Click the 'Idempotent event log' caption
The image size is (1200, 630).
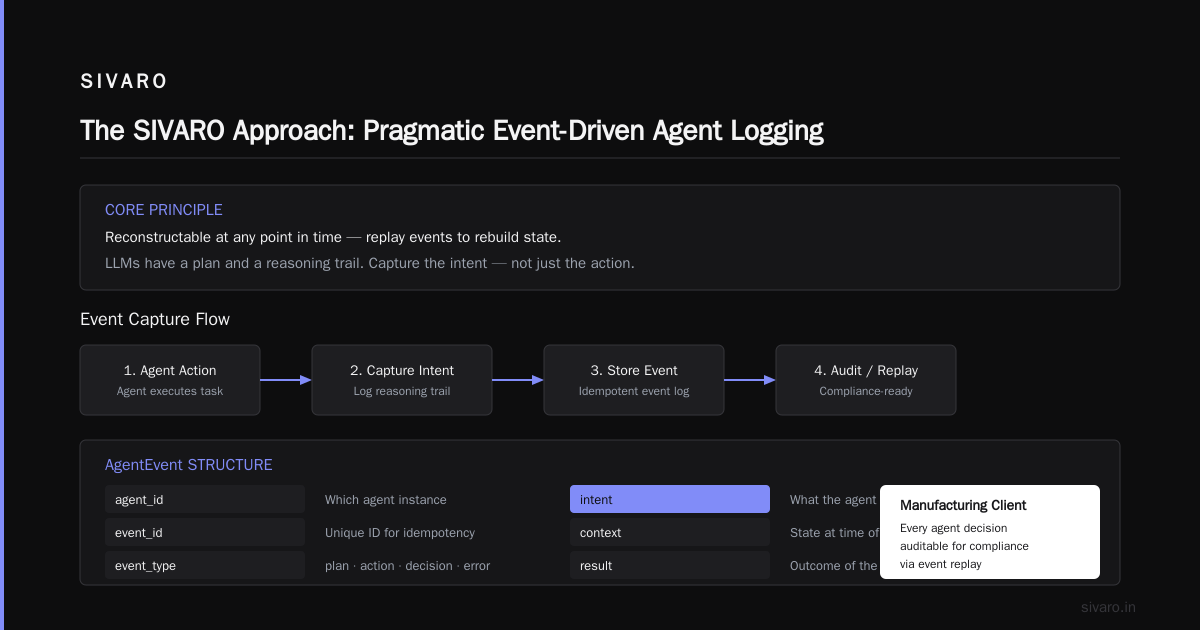point(634,391)
